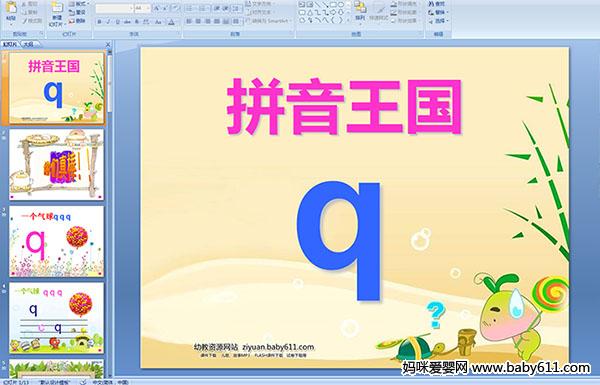600x385 pixels.
Task: Click the ziyuan.baby611.com text on slide
Action: coord(278,347)
